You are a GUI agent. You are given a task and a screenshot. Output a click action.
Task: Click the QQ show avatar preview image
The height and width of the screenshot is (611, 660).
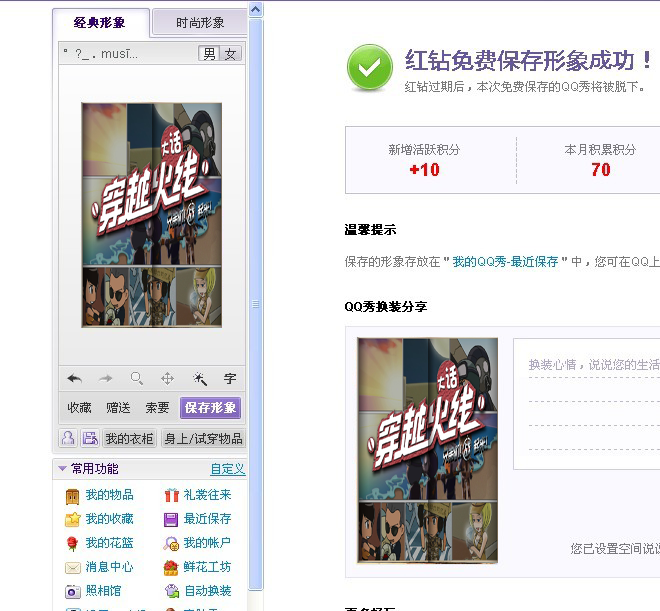pyautogui.click(x=152, y=215)
